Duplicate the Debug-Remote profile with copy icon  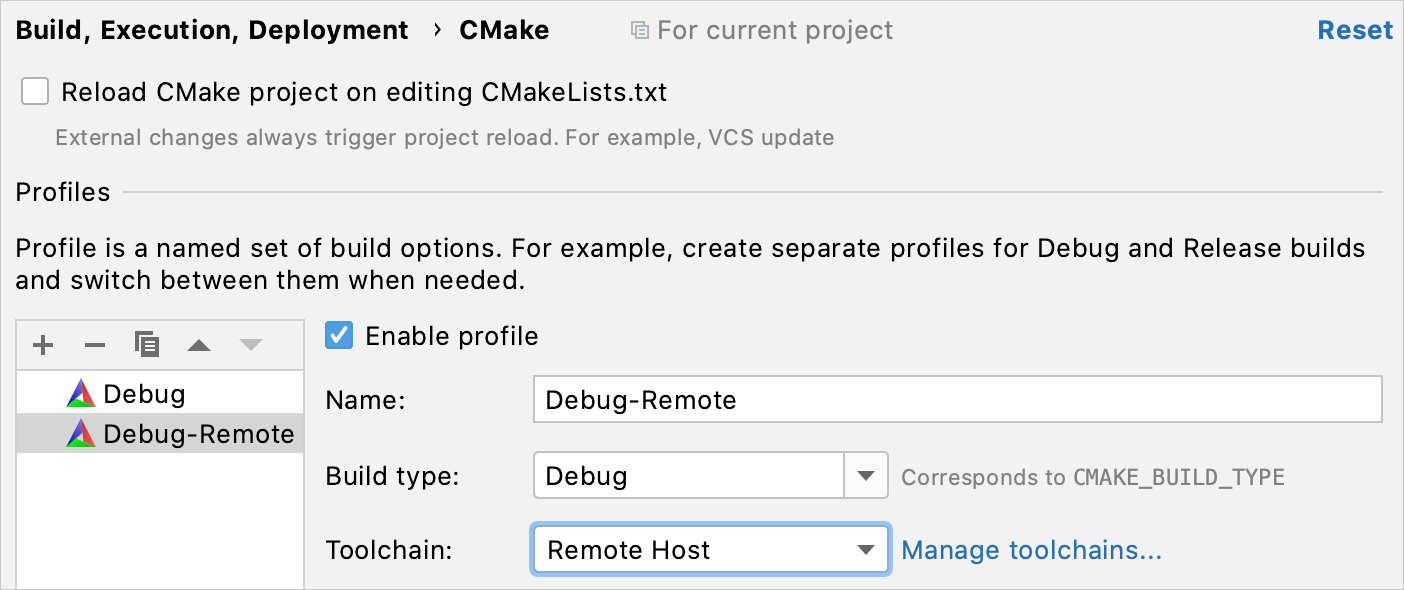tap(148, 344)
